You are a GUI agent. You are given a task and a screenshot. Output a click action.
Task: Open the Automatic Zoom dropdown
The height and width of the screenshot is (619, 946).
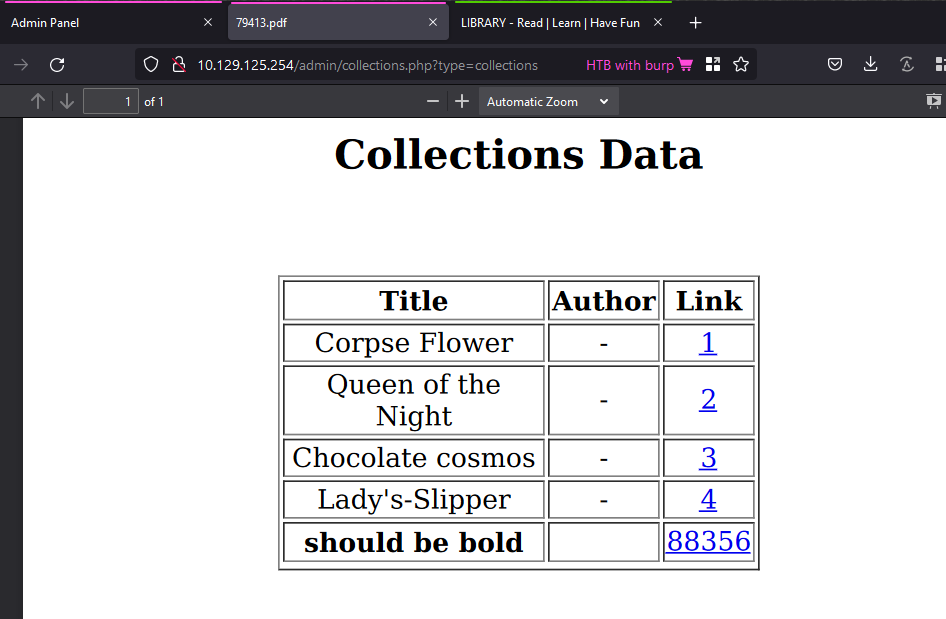(548, 101)
